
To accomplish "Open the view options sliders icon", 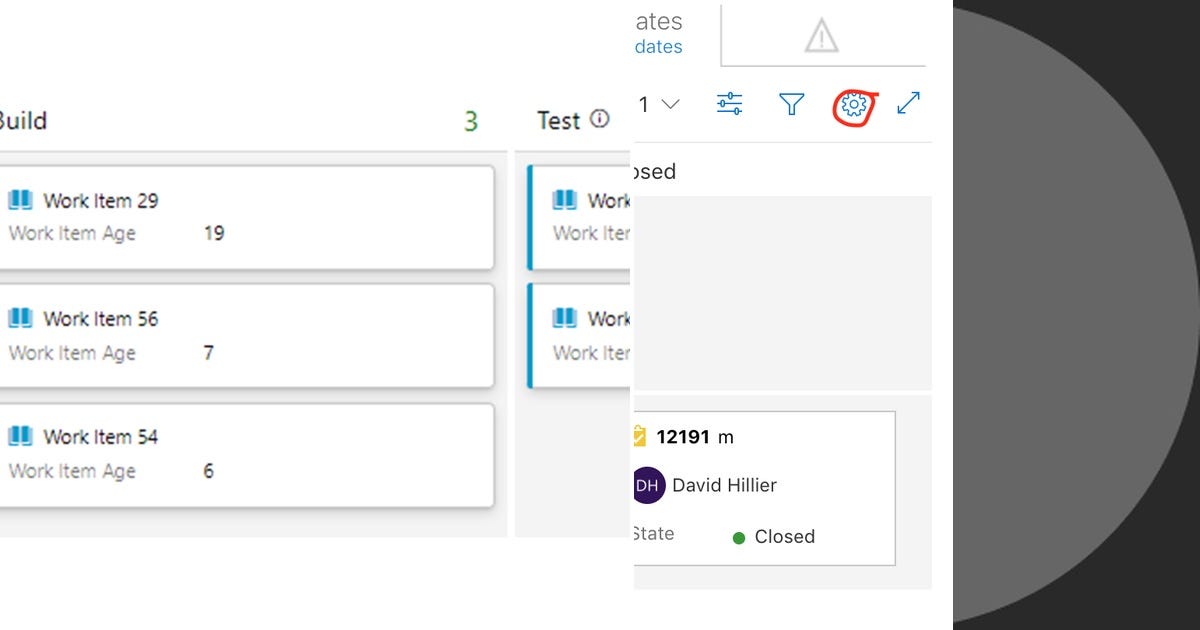I will click(730, 103).
